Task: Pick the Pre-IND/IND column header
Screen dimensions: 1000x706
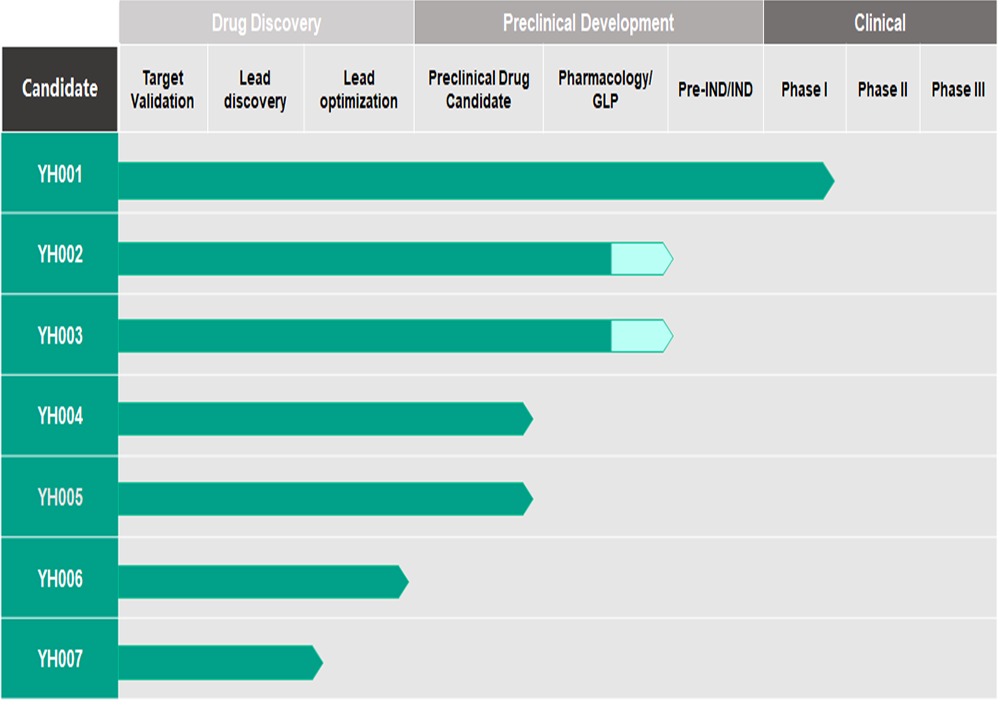Action: tap(715, 89)
